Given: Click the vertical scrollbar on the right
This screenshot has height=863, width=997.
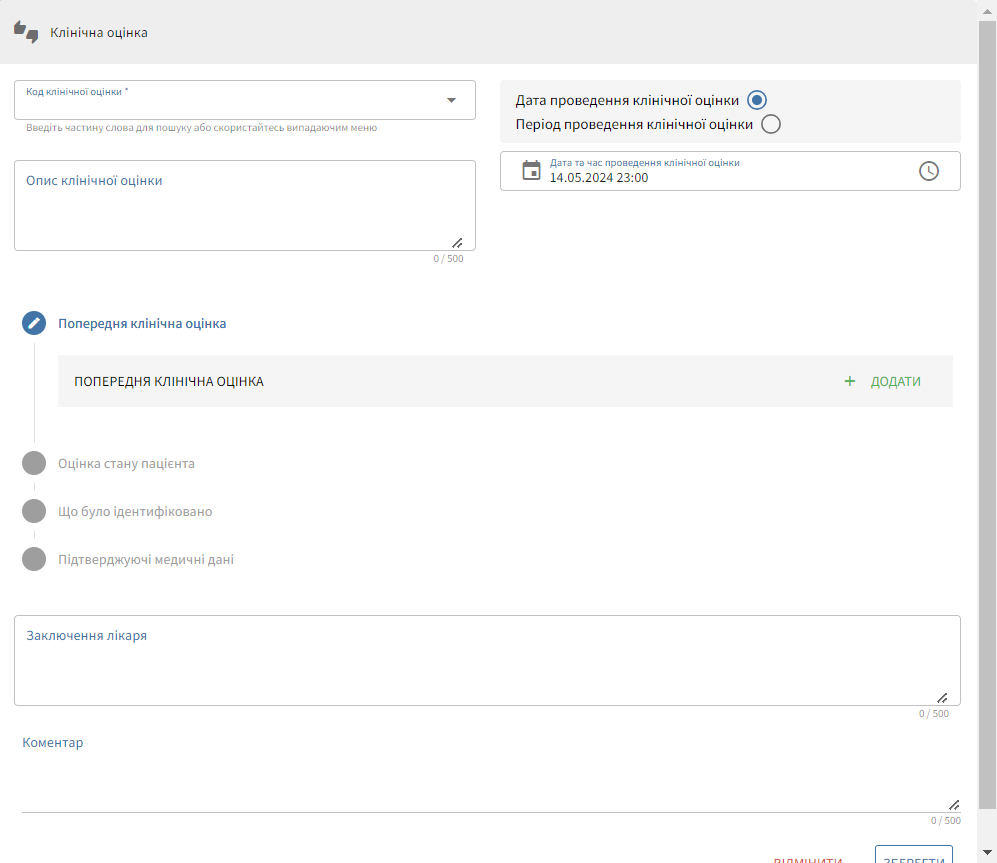Looking at the screenshot, I should (987, 400).
